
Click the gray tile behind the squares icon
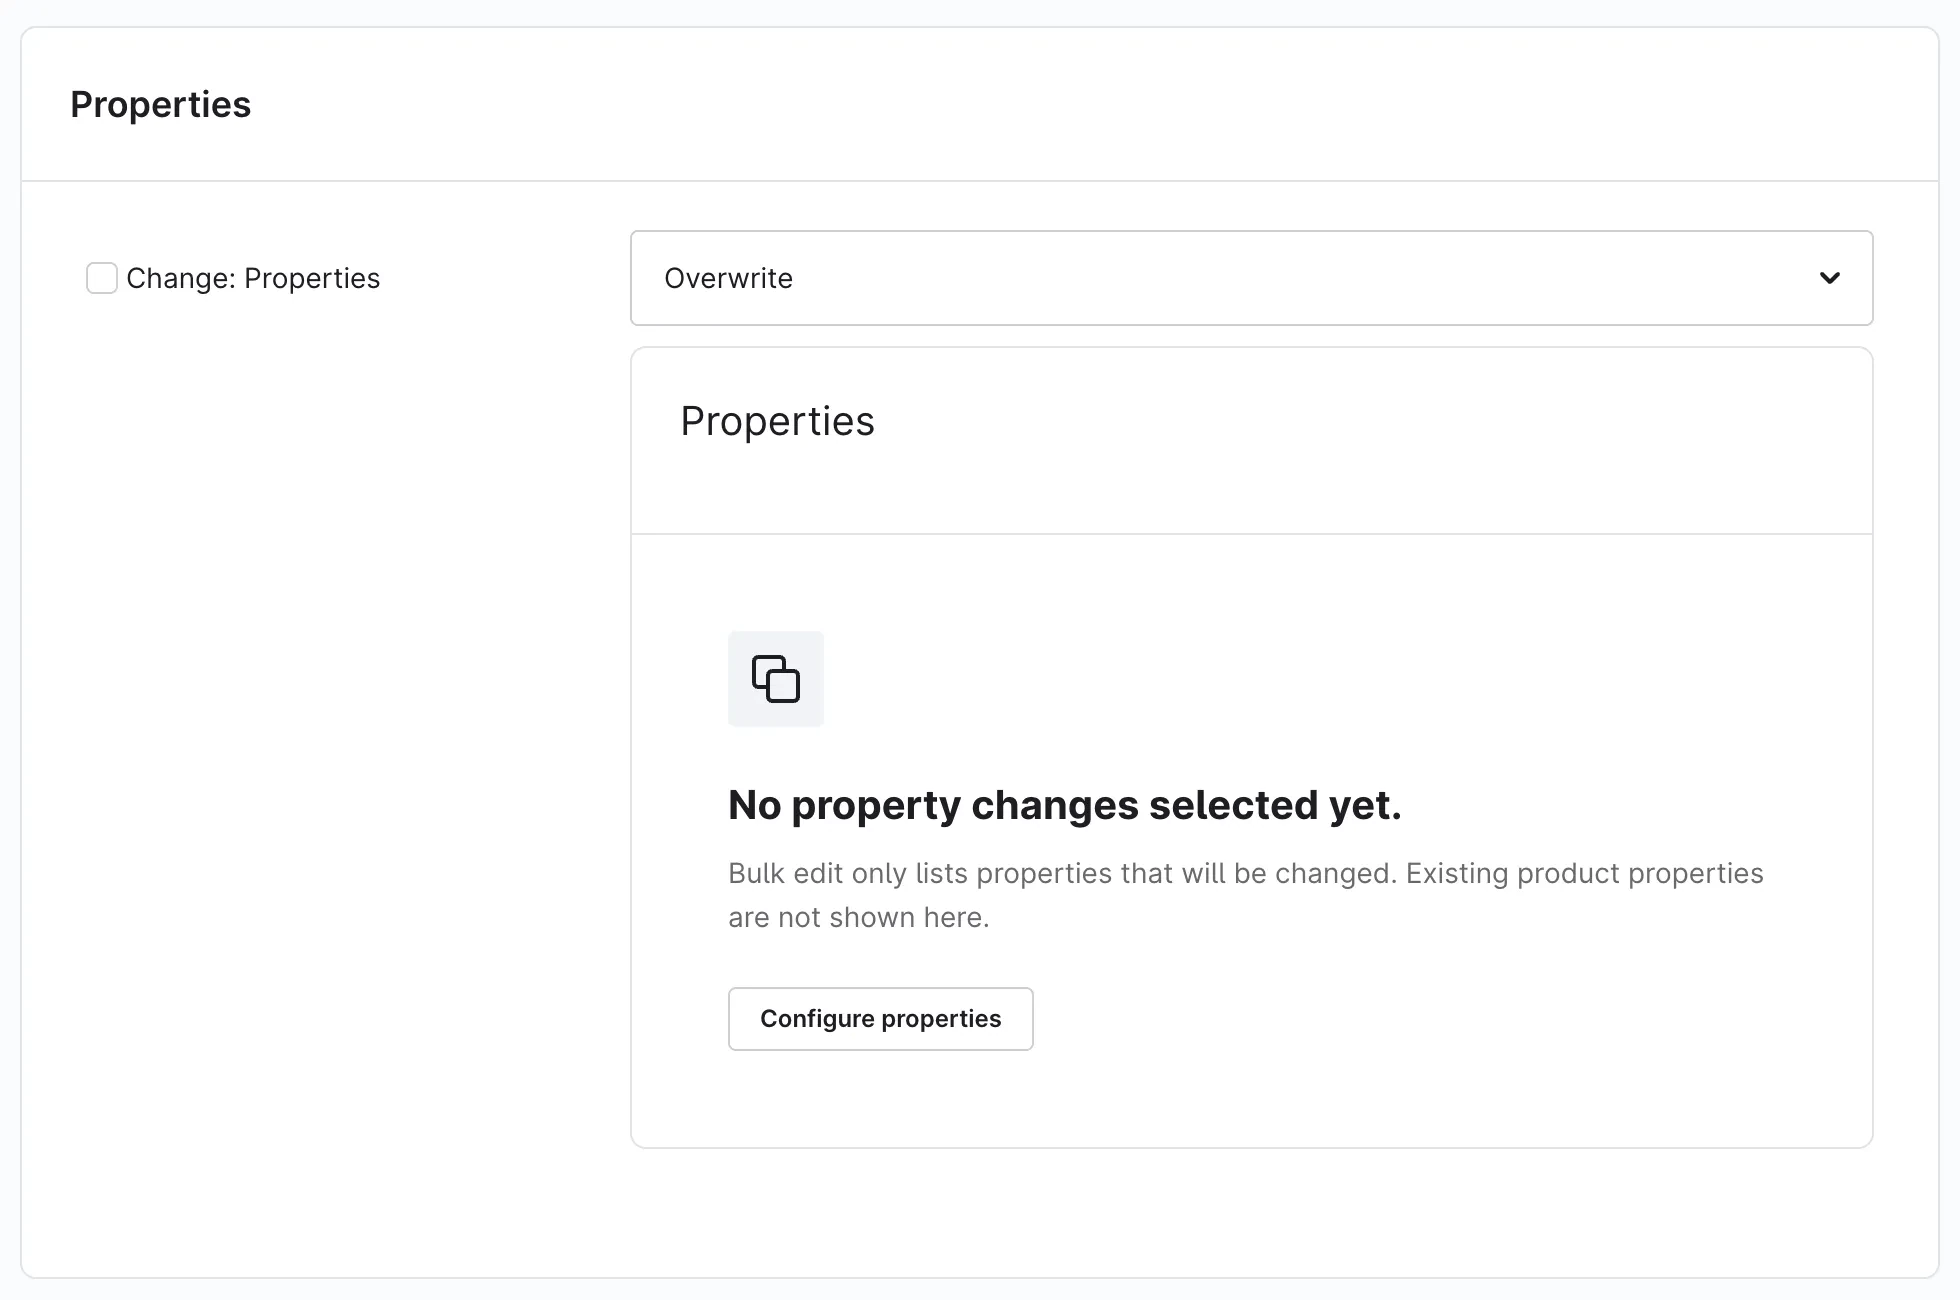click(776, 679)
